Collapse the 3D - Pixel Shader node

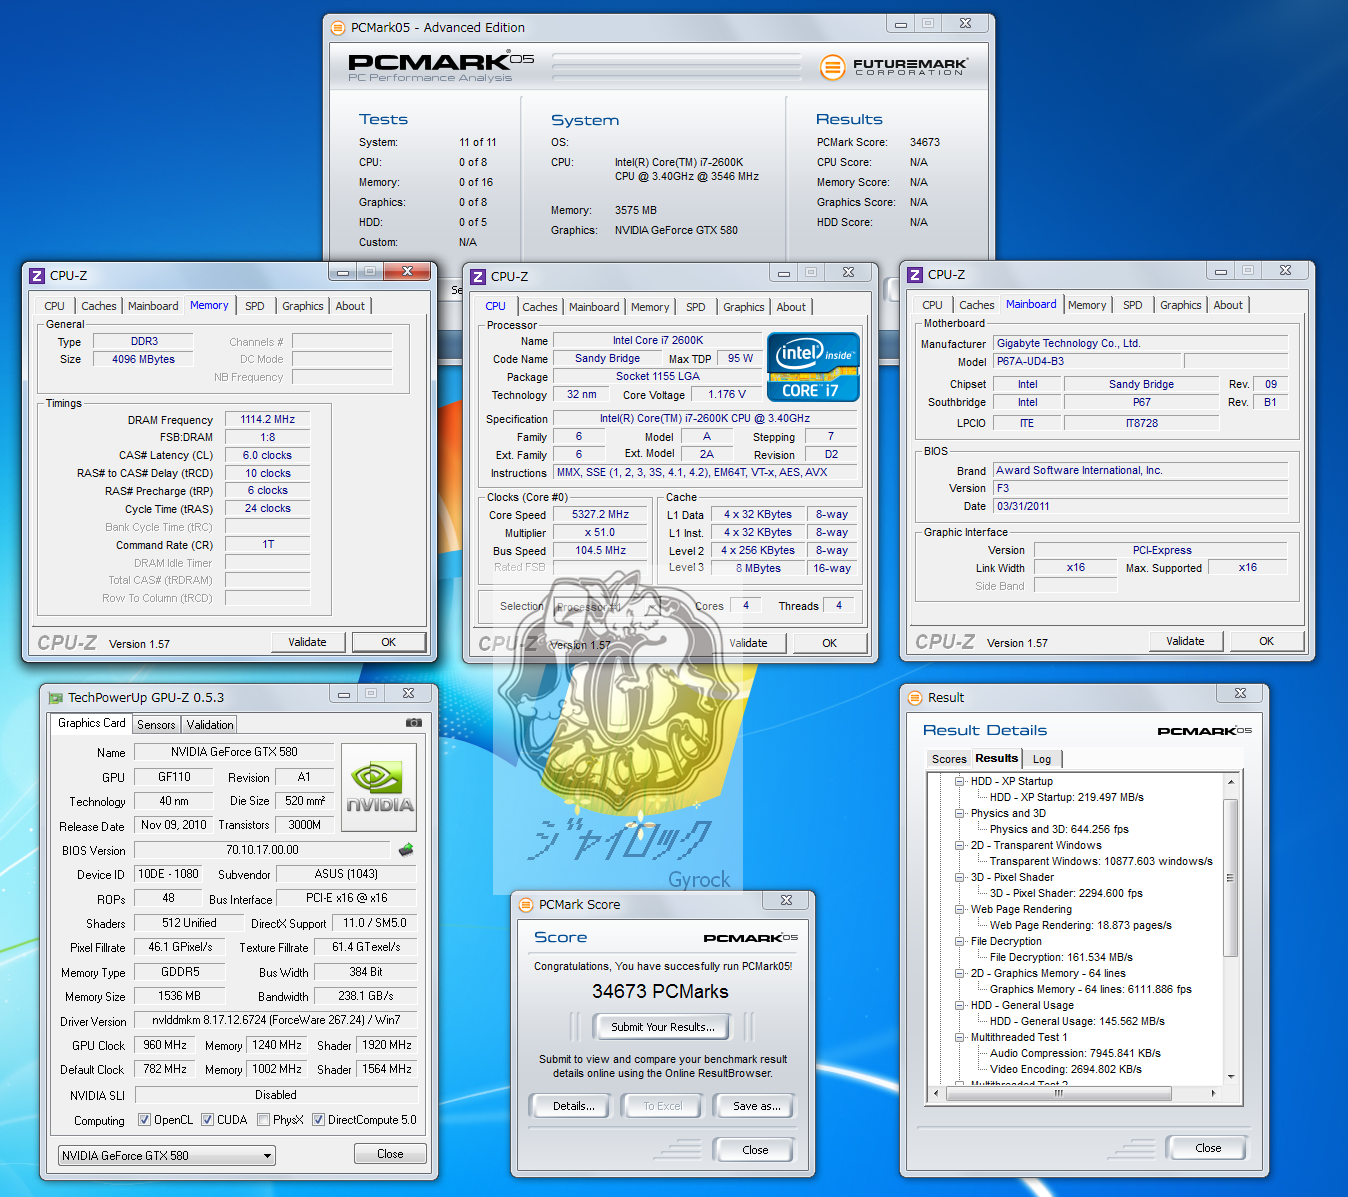tap(959, 877)
